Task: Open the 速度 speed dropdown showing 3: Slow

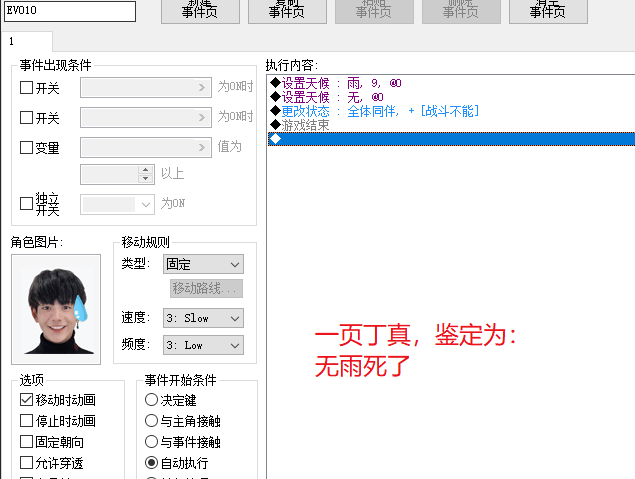Action: pyautogui.click(x=203, y=318)
